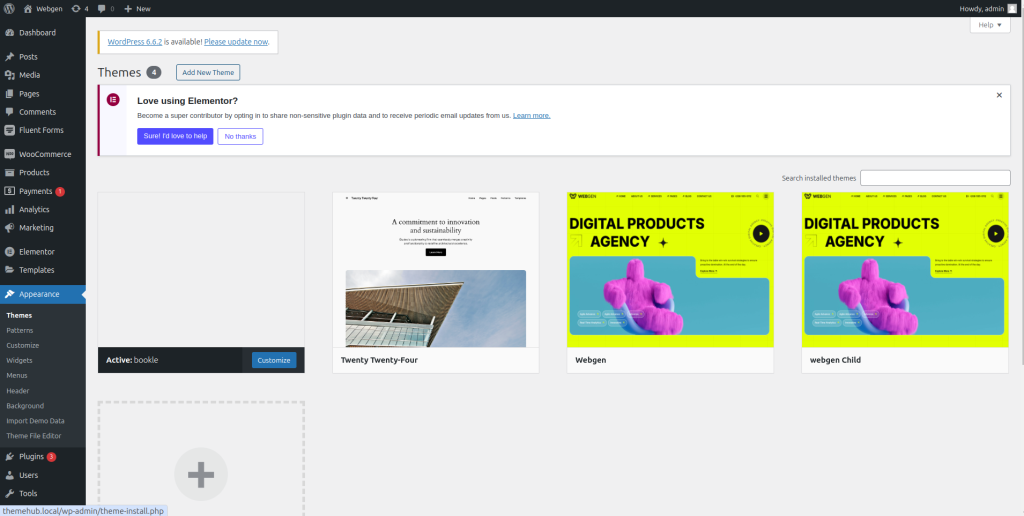Select the Twenty Twenty-Four theme screenshot
Image resolution: width=1024 pixels, height=516 pixels.
(436, 270)
